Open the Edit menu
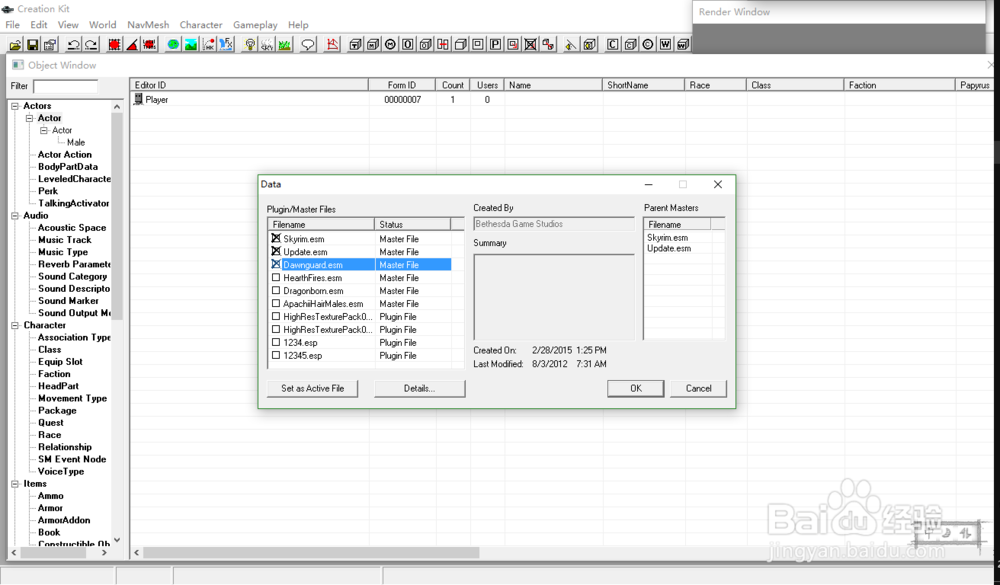The width and height of the screenshot is (1000, 585). coord(39,25)
